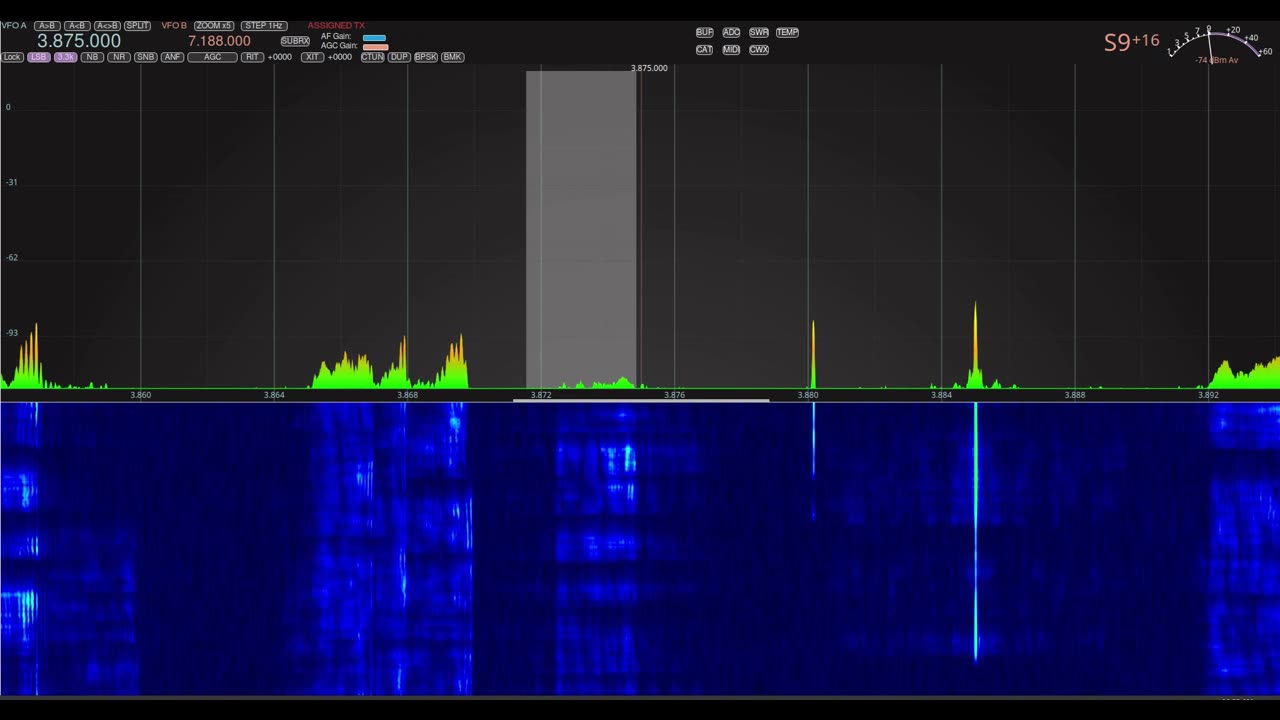The width and height of the screenshot is (1280, 720).
Task: Click the gray receive filter passband
Action: (x=581, y=229)
